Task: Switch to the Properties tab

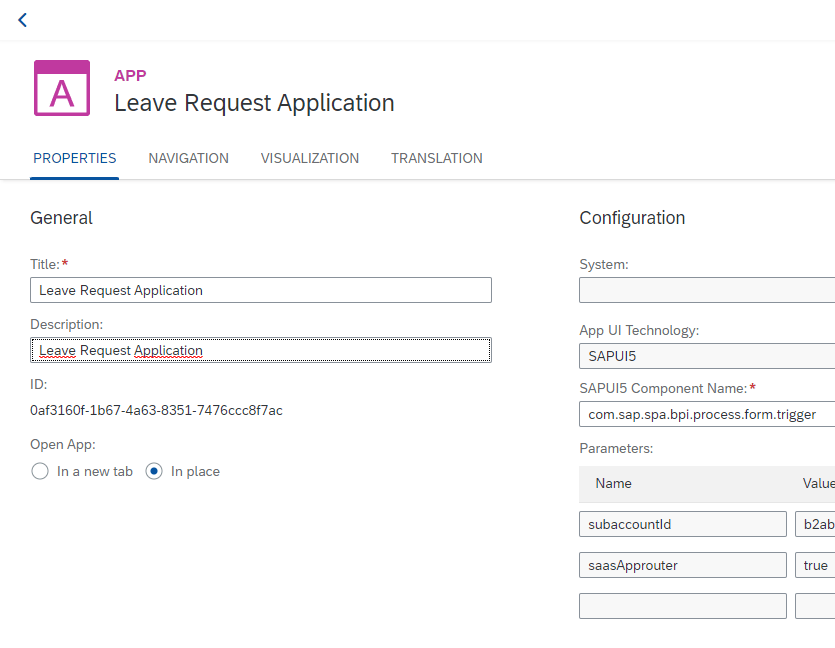Action: [x=75, y=158]
